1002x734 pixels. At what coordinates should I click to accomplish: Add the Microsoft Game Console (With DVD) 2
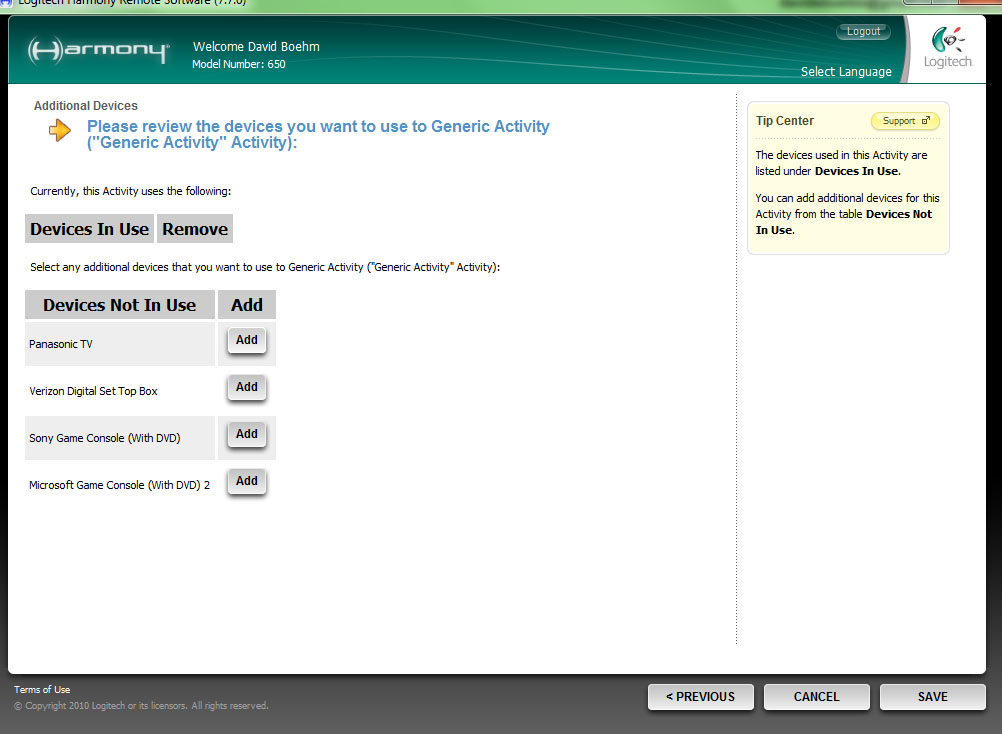[246, 482]
